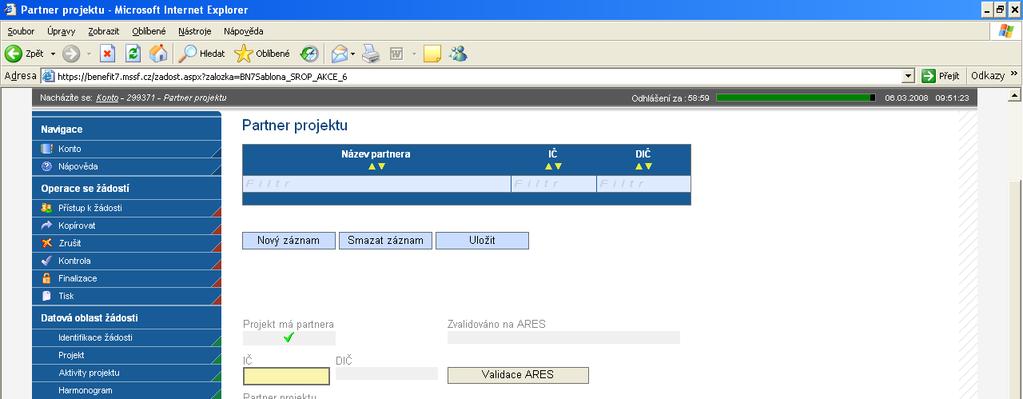1023x399 pixels.
Task: Open the Nápověda menu
Action: 243,31
